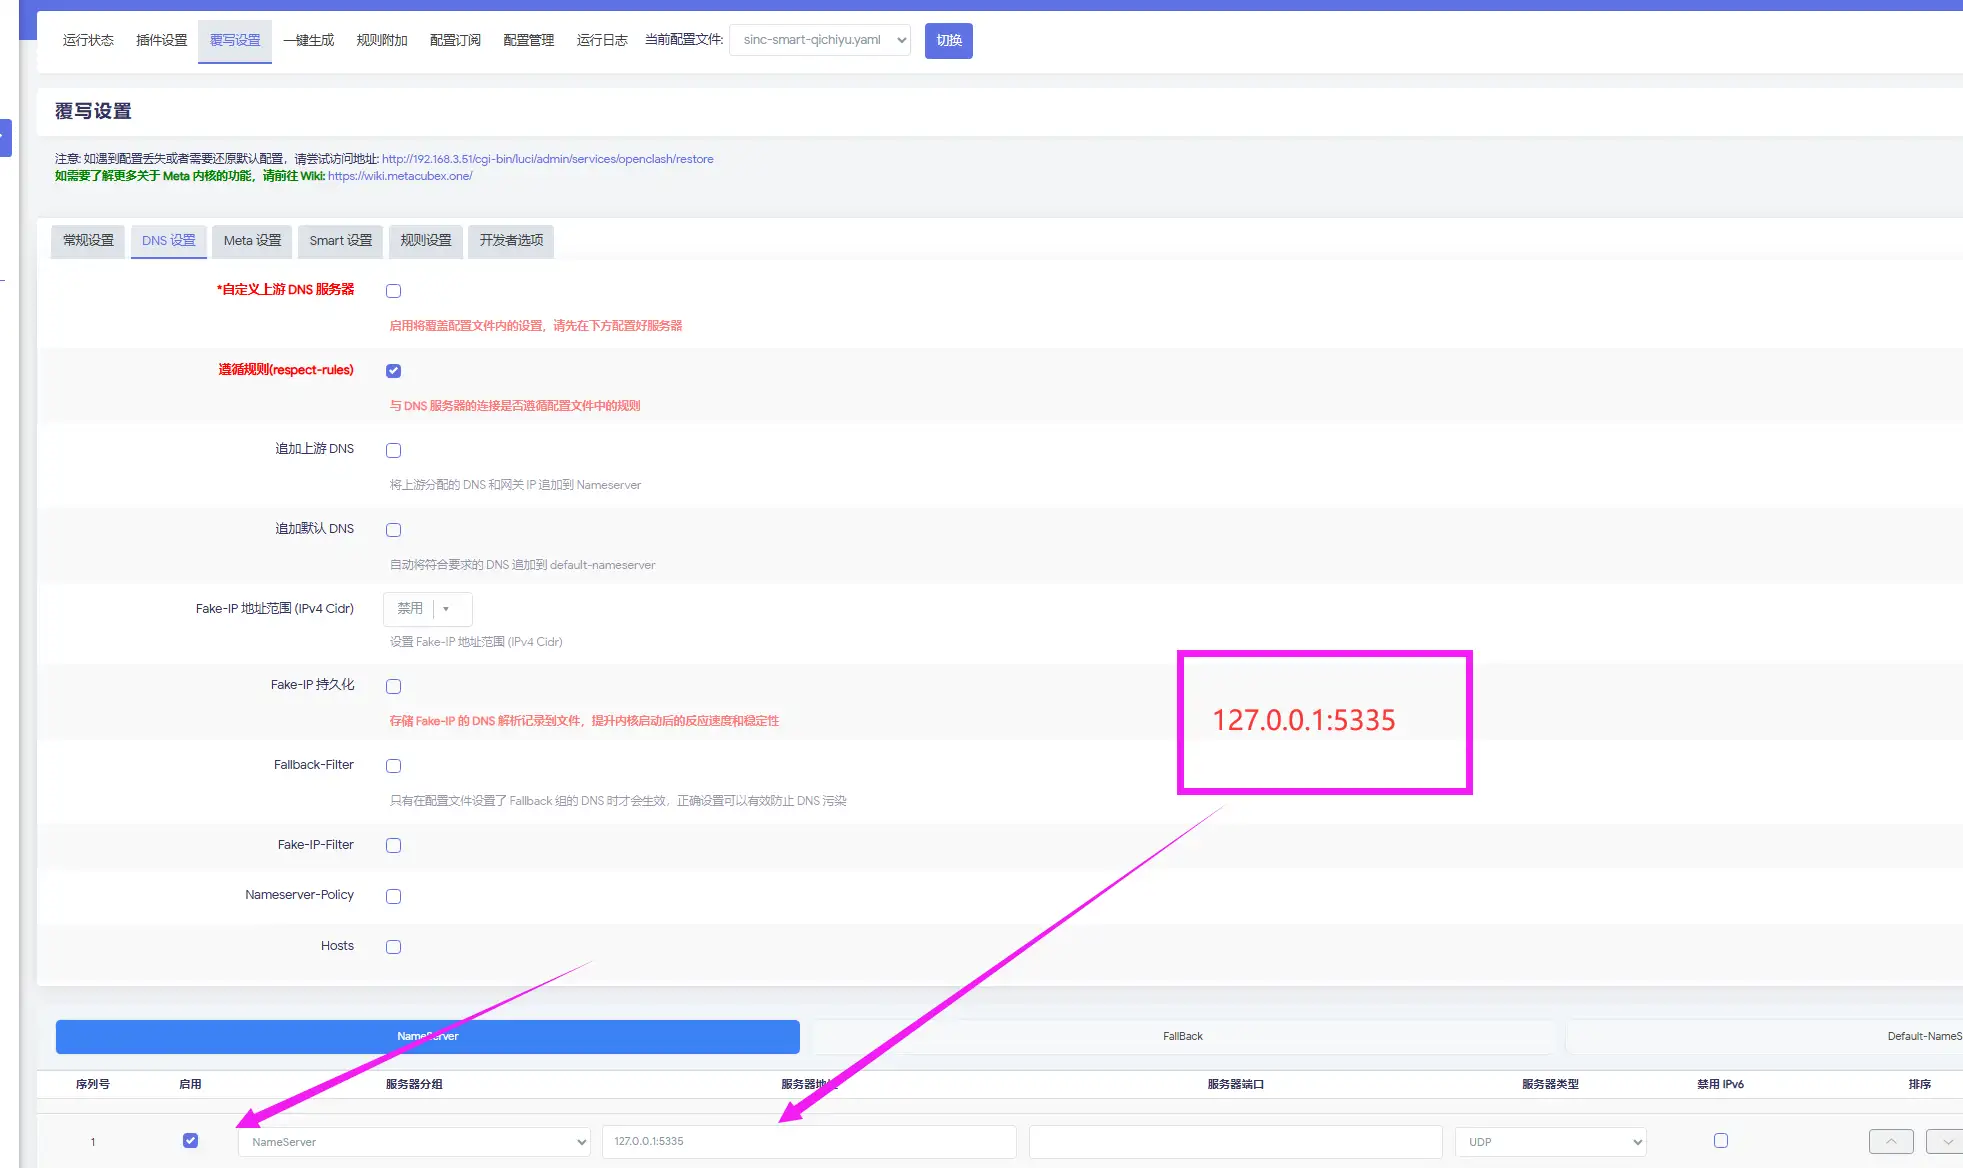Click the move-down arrow in row 1

pos(1947,1141)
